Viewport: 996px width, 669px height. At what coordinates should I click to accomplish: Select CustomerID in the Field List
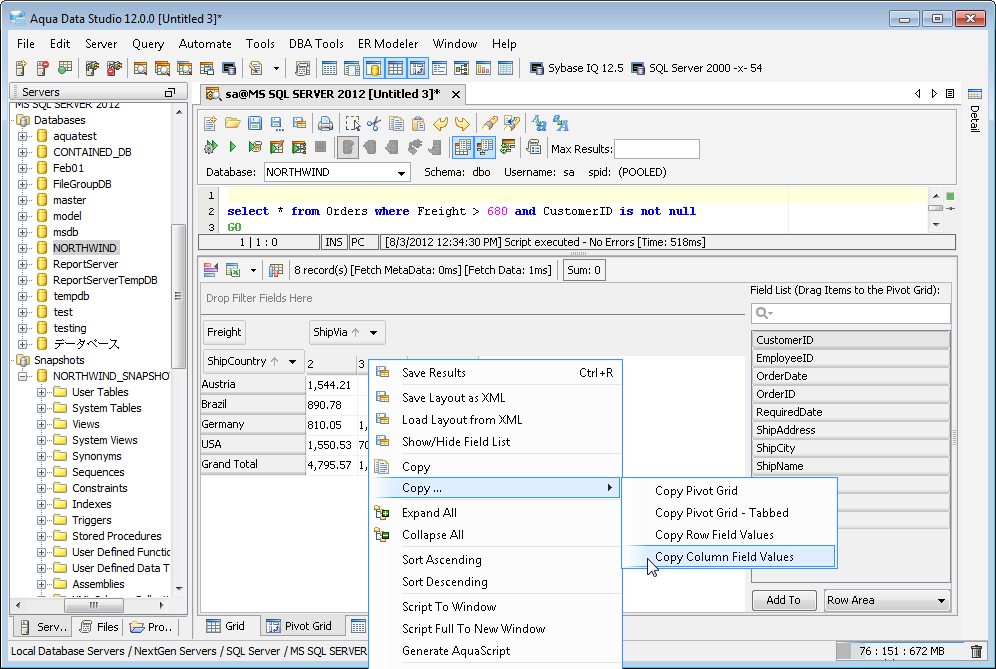pyautogui.click(x=849, y=340)
